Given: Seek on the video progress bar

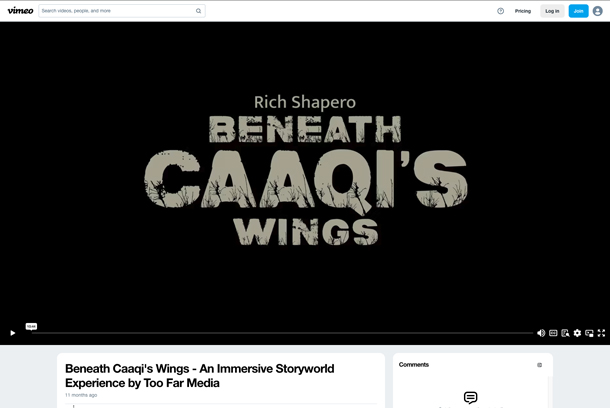Looking at the screenshot, I should pyautogui.click(x=282, y=333).
